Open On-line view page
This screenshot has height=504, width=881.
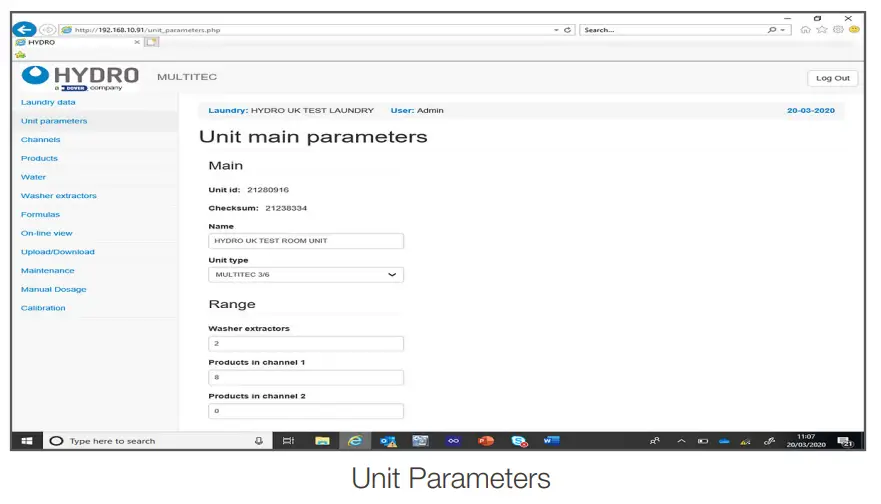click(x=47, y=233)
